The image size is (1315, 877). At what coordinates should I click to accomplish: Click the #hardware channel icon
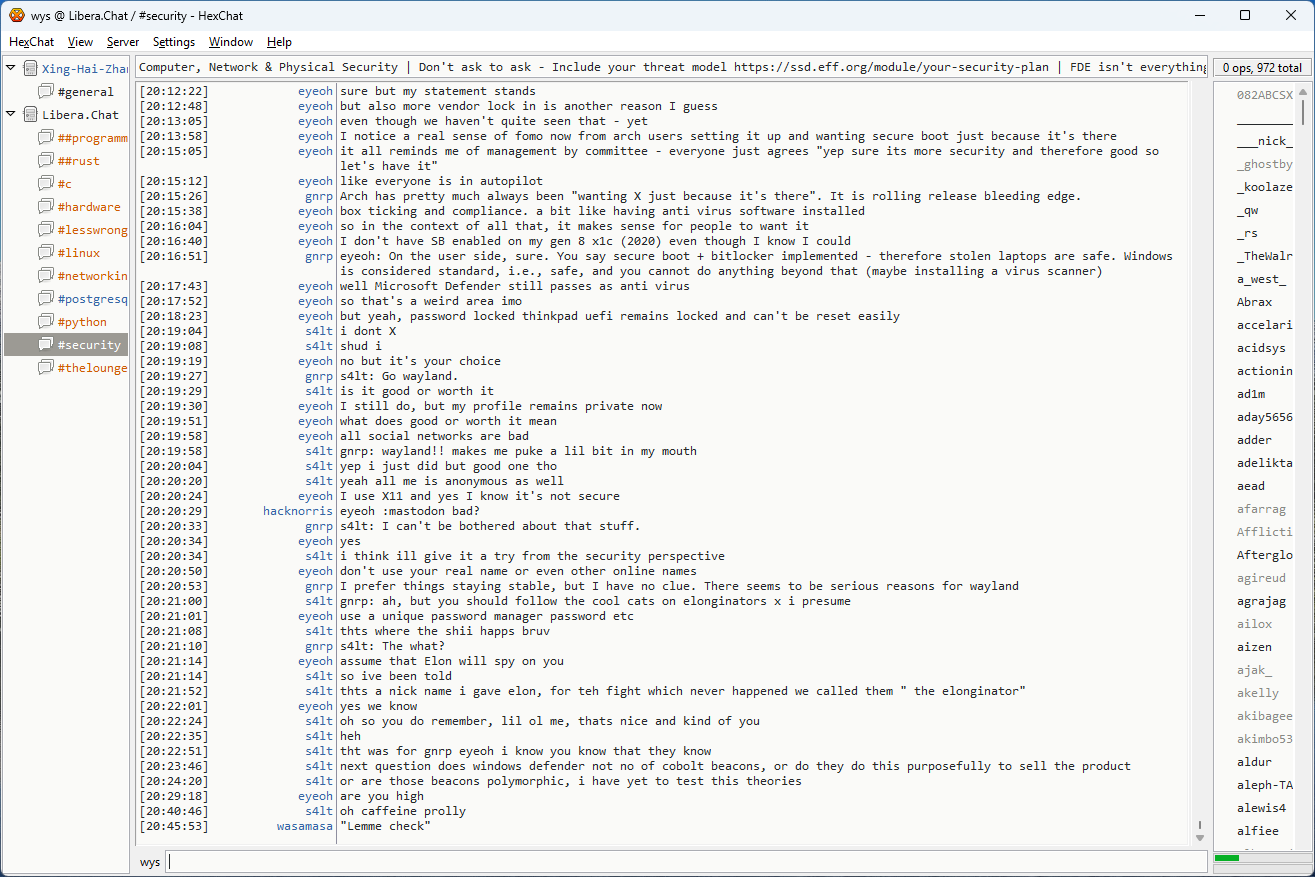tap(46, 206)
